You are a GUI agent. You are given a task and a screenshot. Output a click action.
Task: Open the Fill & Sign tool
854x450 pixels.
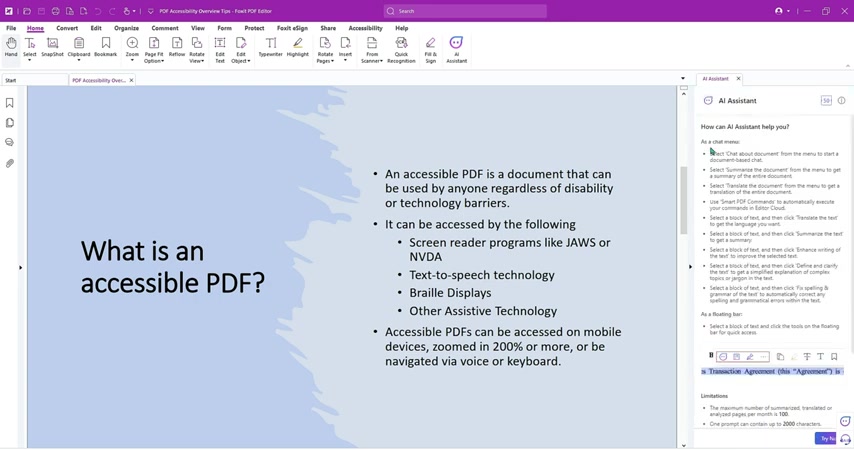(430, 50)
